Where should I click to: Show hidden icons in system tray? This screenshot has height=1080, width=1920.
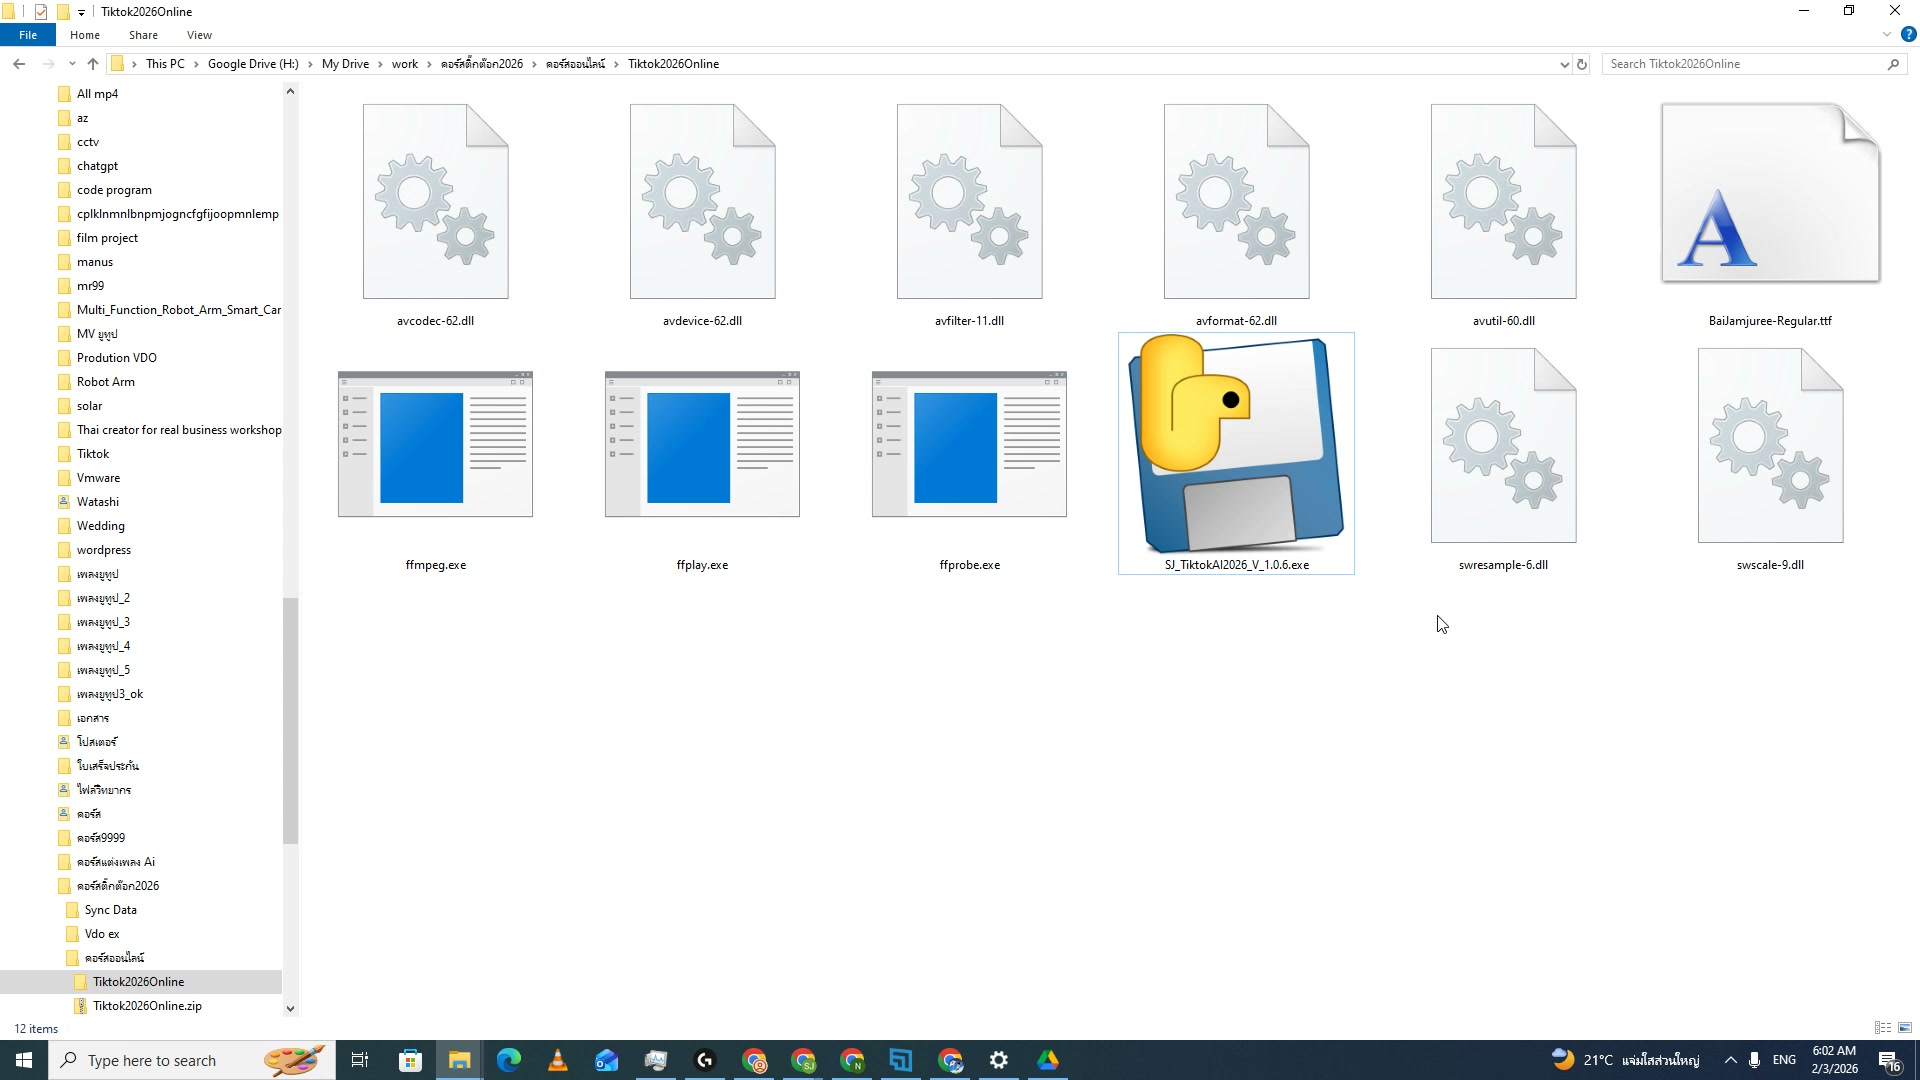click(x=1731, y=1059)
